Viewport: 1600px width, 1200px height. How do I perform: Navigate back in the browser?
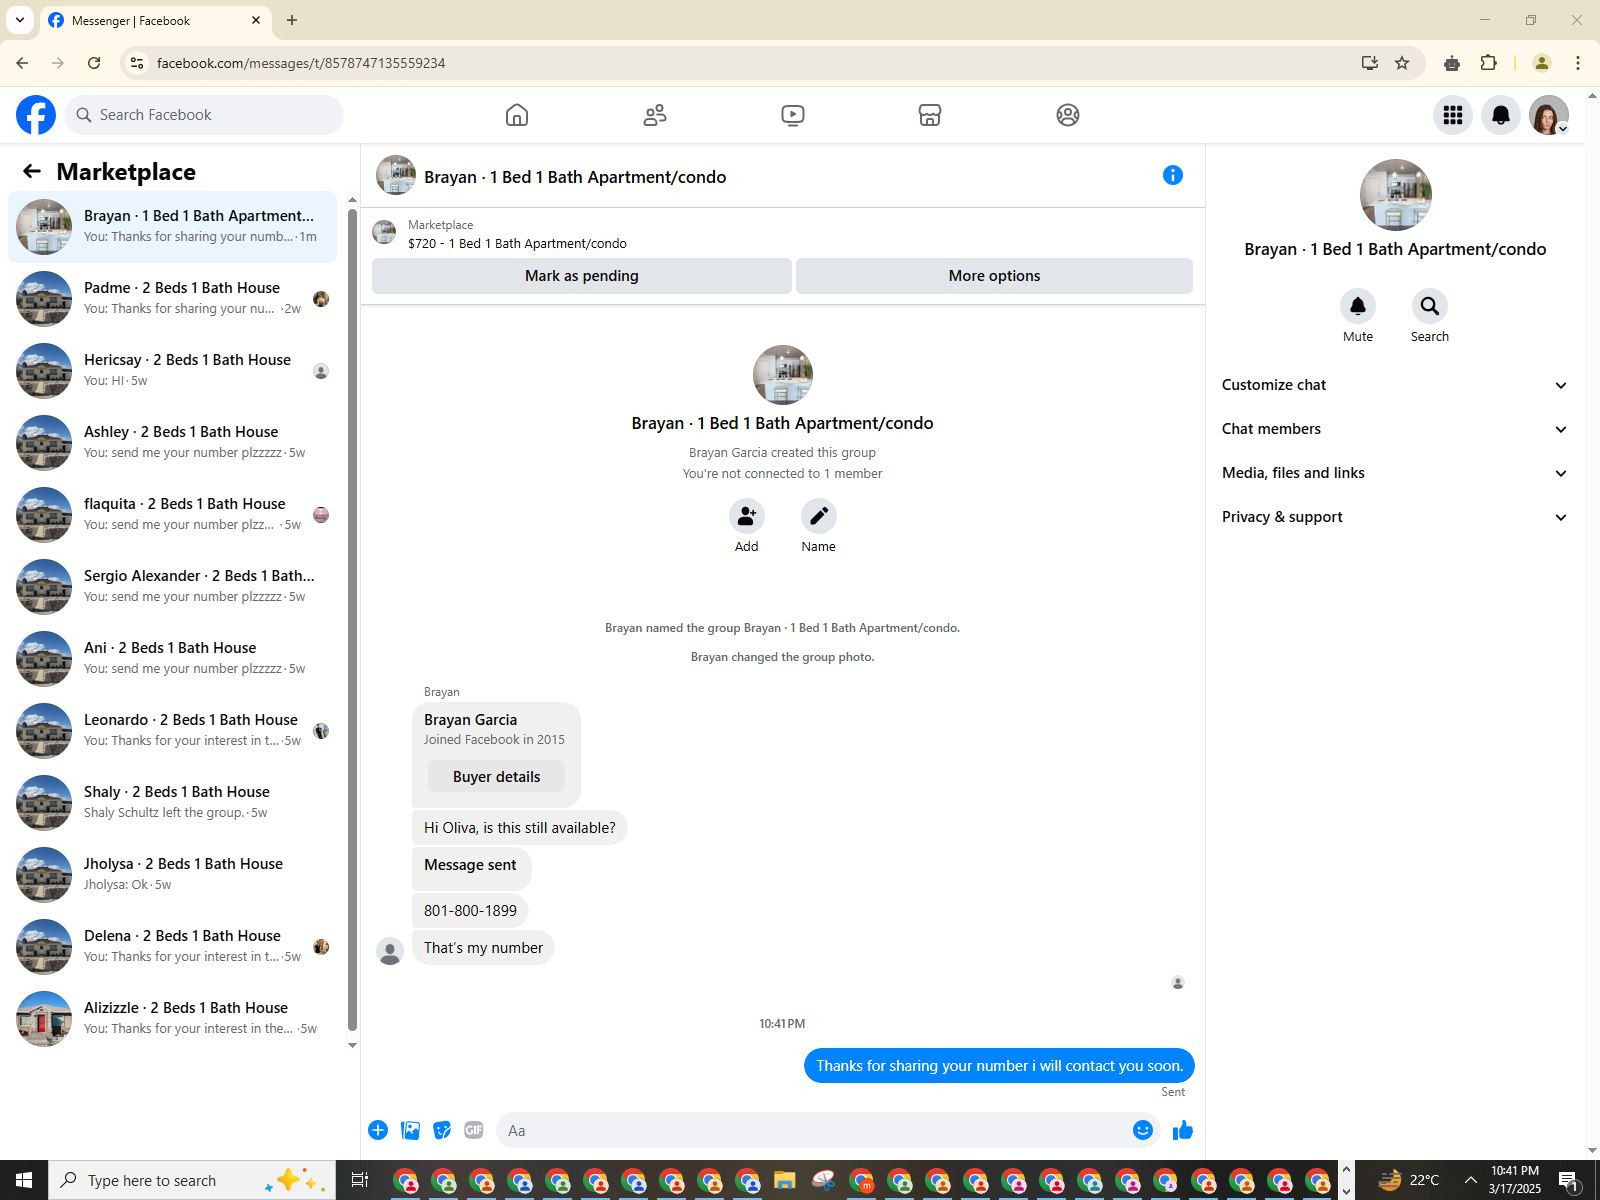[22, 63]
